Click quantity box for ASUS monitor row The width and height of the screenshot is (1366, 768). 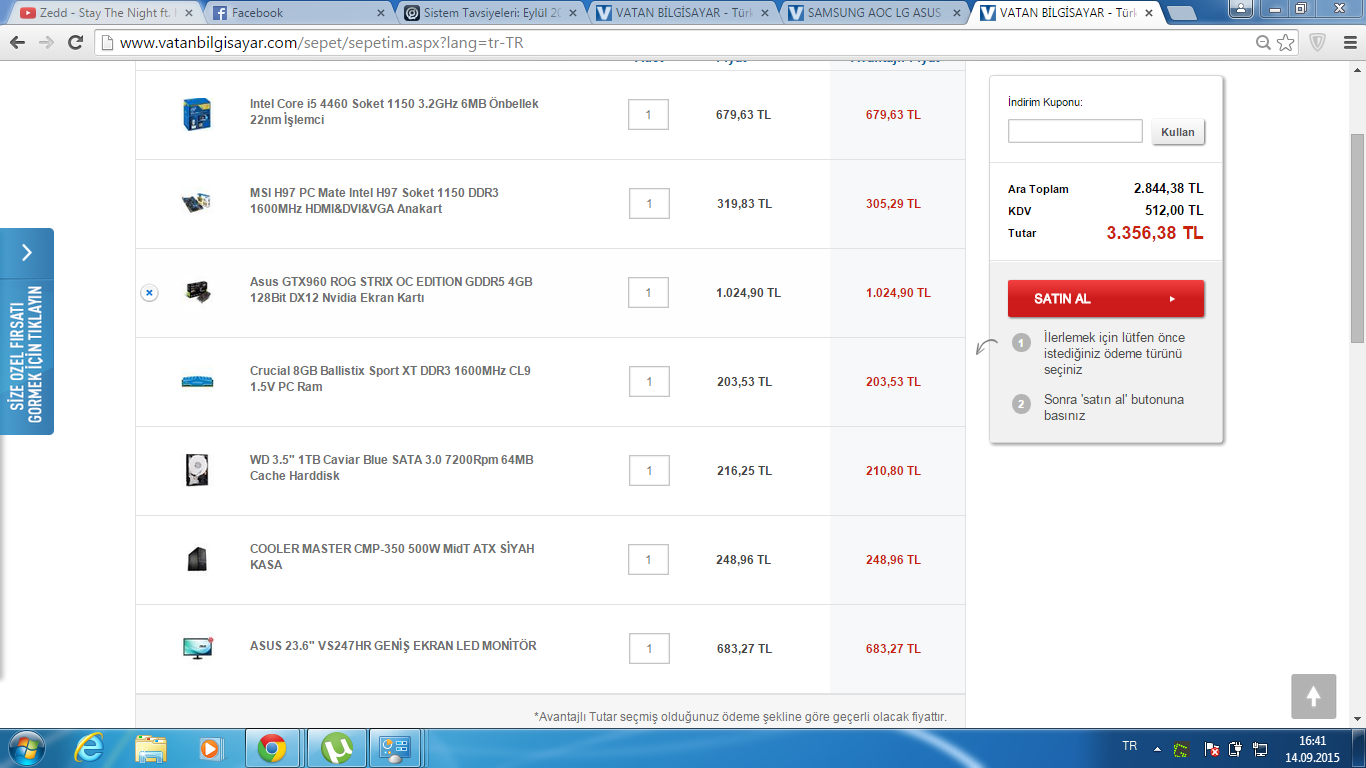tap(649, 649)
